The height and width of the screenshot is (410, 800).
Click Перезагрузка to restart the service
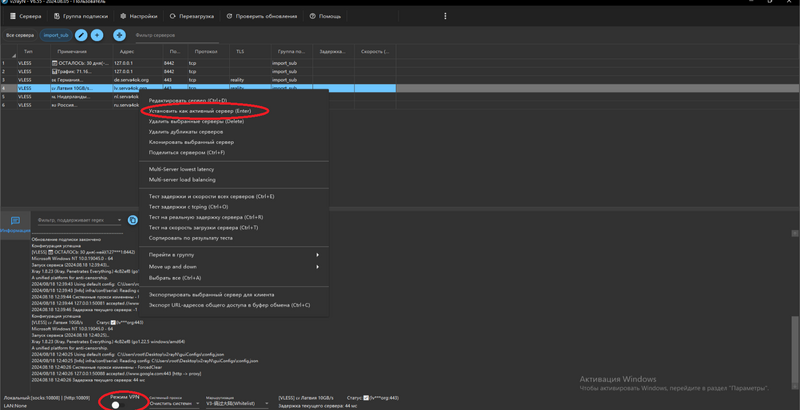coord(192,16)
